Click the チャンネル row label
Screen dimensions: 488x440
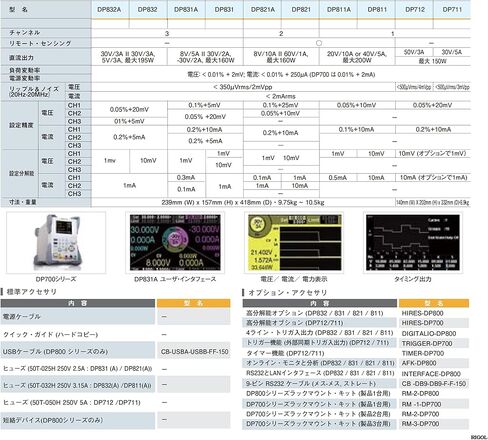click(25, 32)
